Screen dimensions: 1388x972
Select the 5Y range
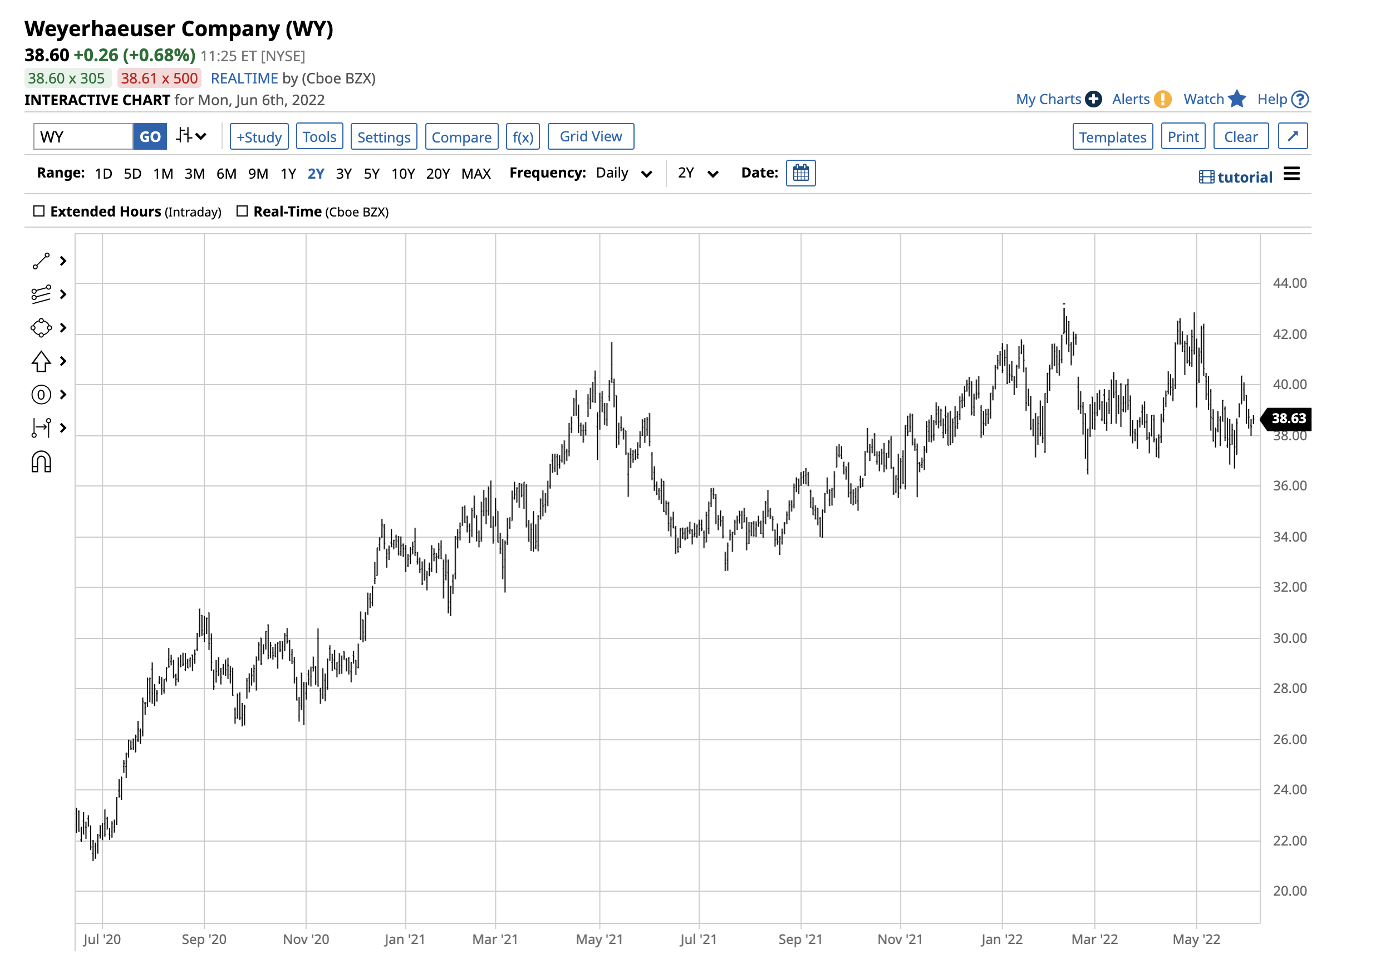coord(372,174)
